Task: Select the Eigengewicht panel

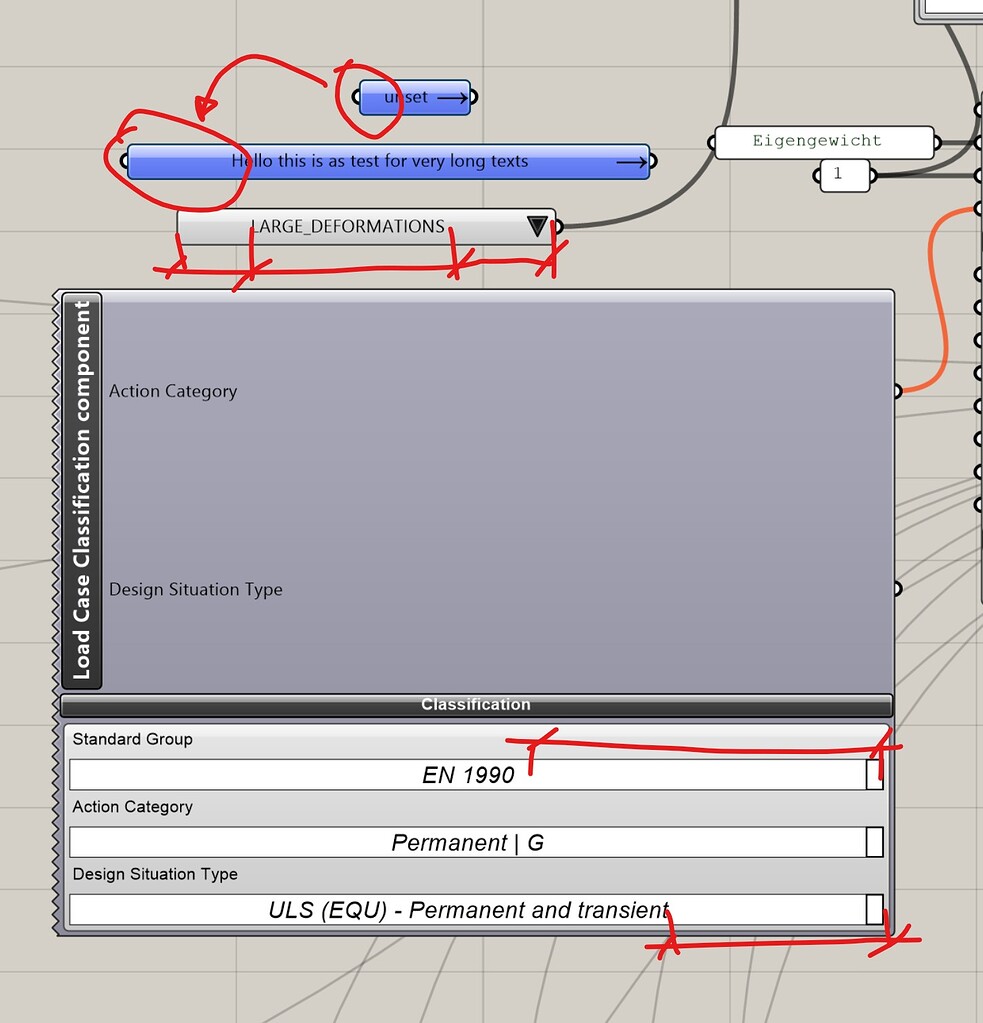Action: 820,142
